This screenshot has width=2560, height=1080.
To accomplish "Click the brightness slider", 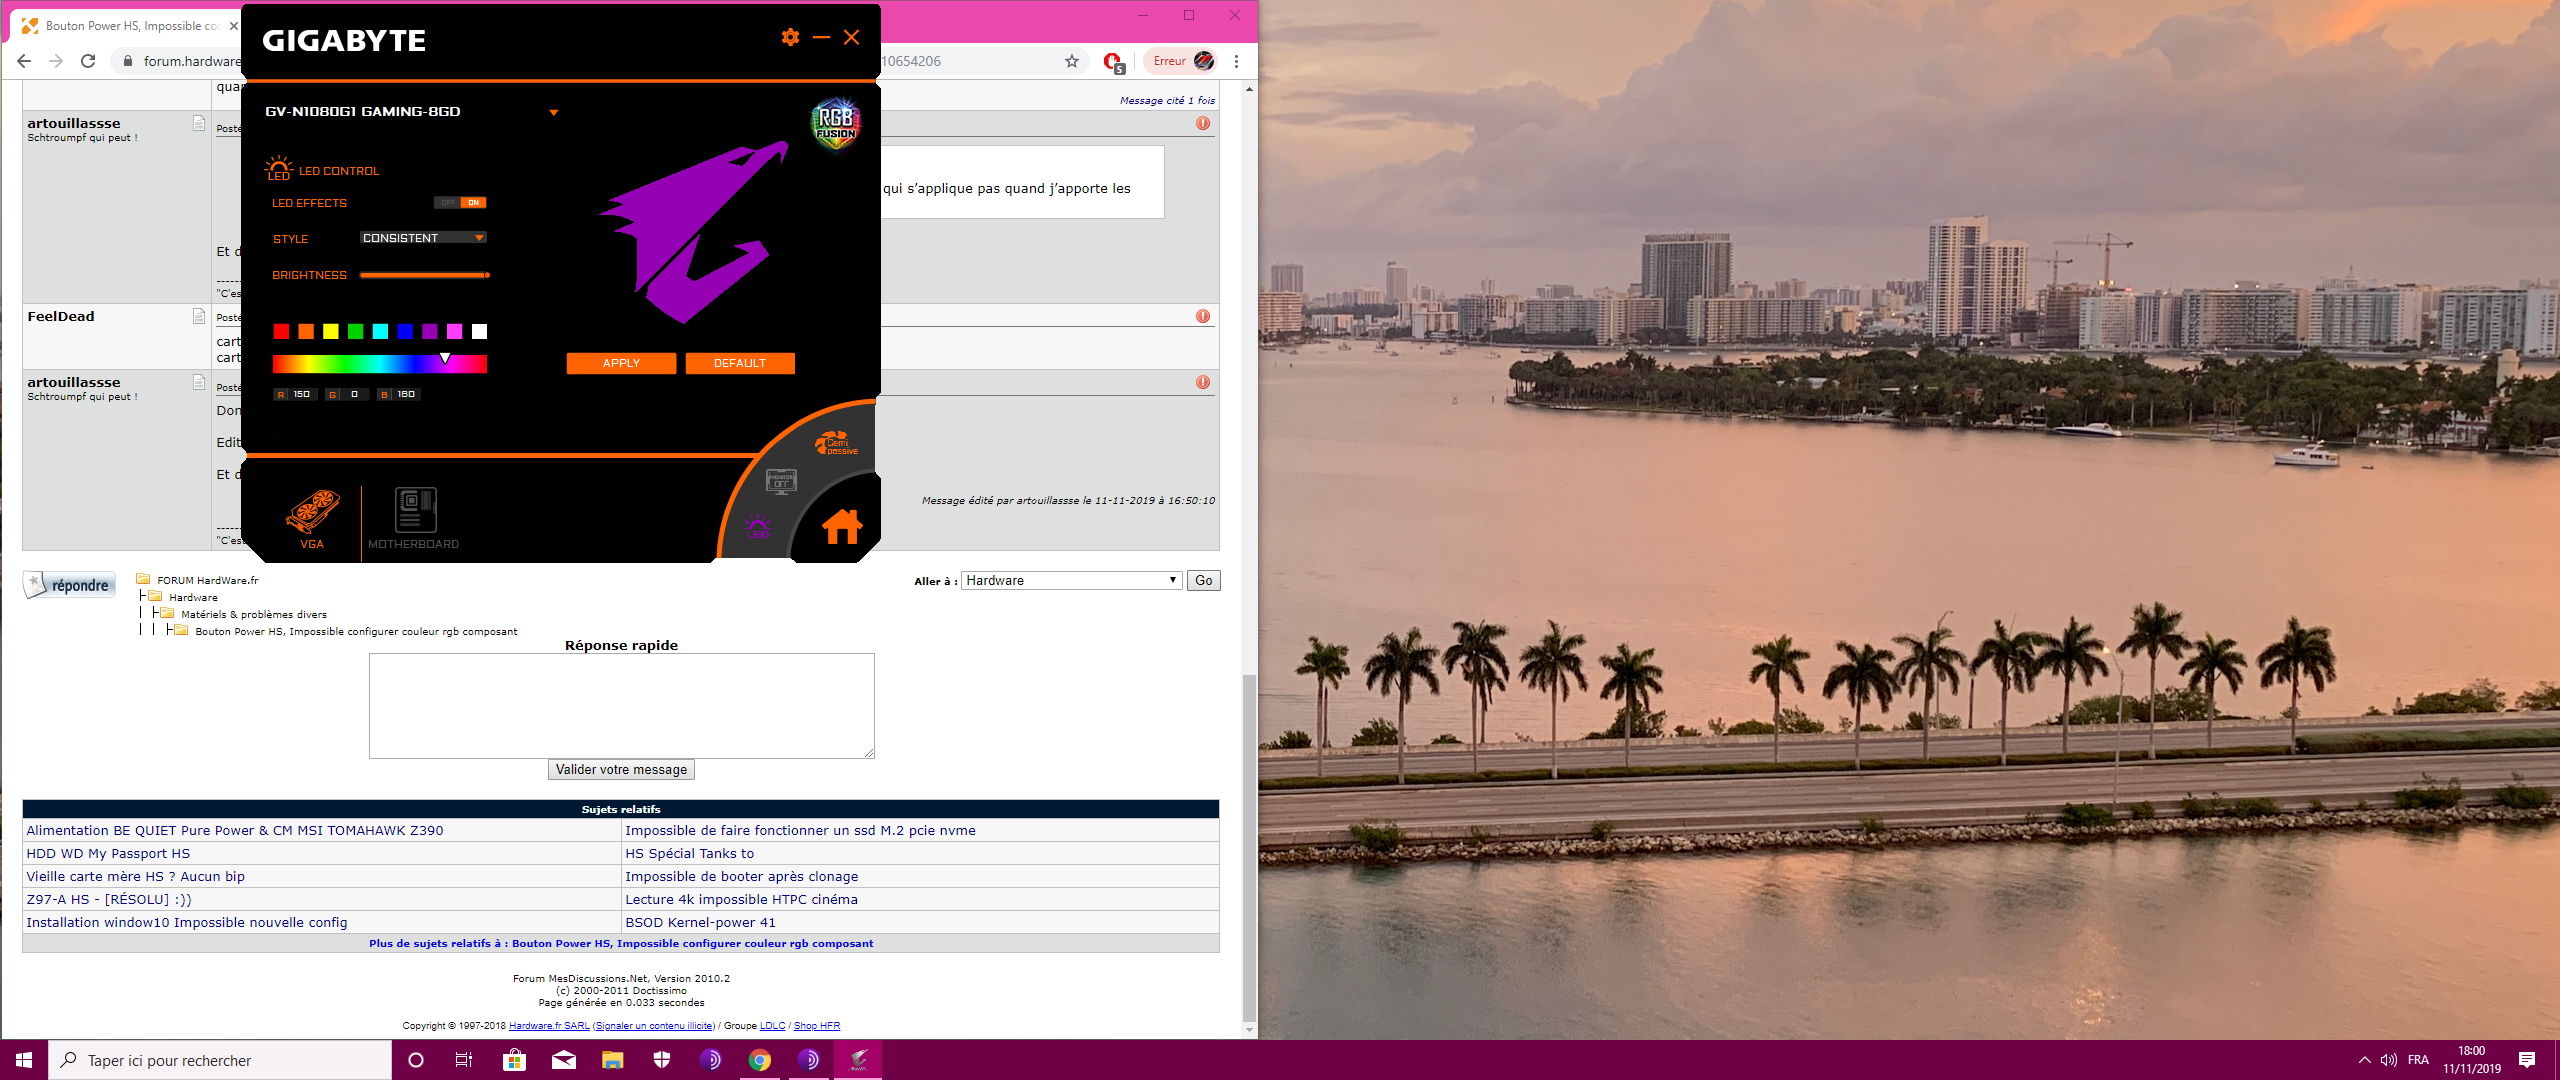I will 424,275.
